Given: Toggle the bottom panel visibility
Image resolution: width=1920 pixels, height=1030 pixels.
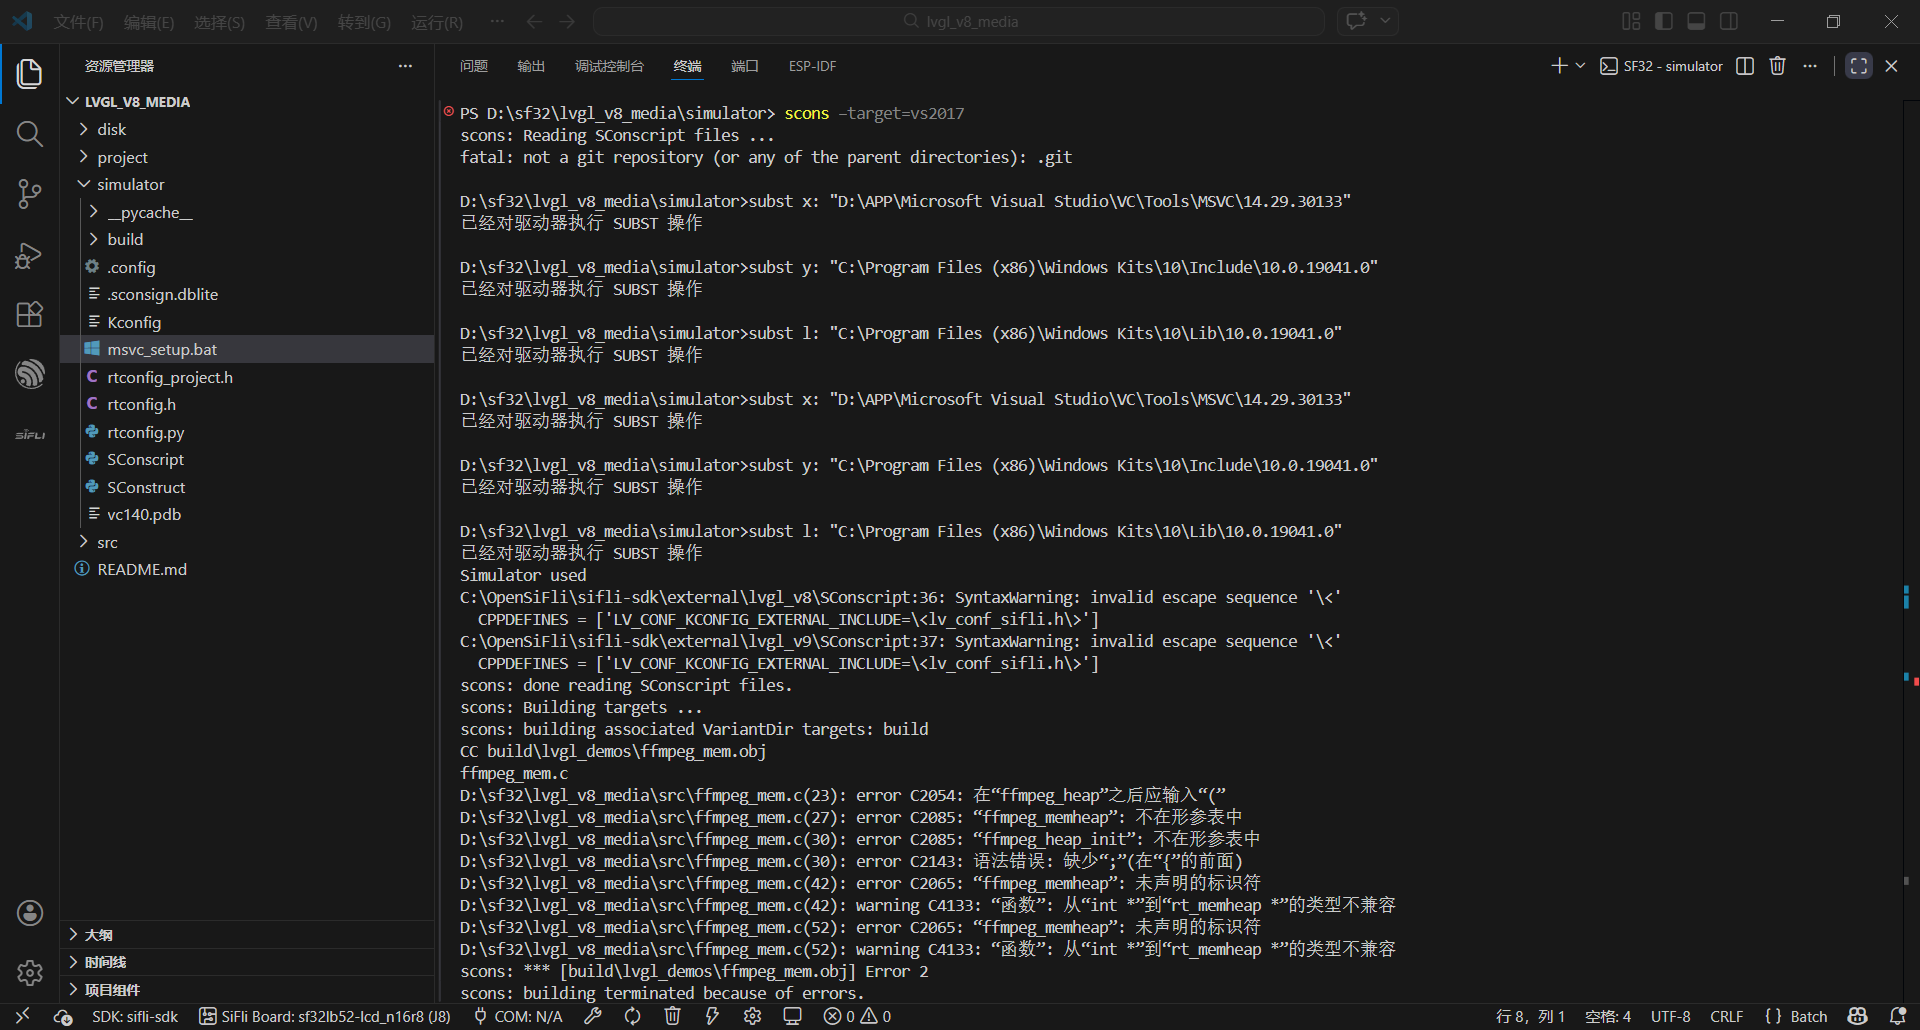Looking at the screenshot, I should point(1696,21).
